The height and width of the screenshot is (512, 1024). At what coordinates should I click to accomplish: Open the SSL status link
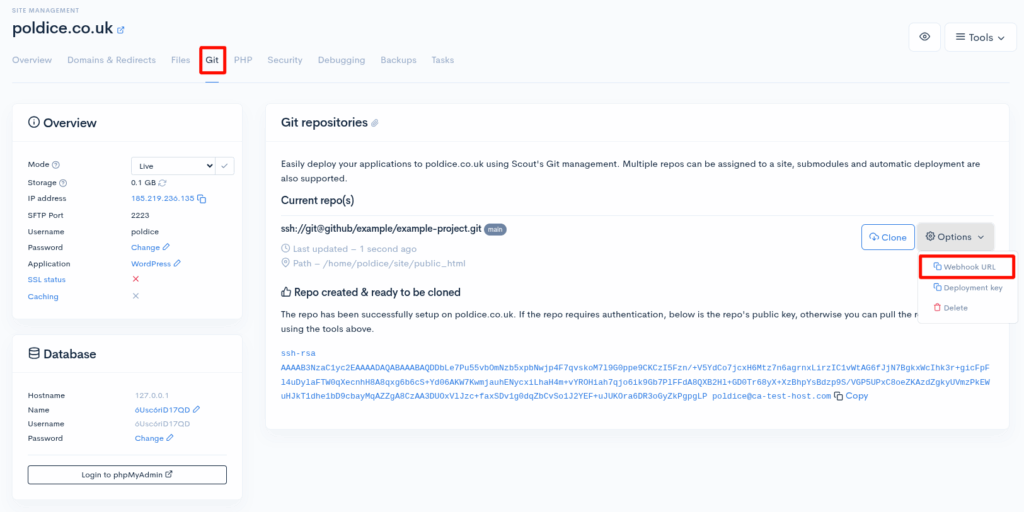(47, 279)
